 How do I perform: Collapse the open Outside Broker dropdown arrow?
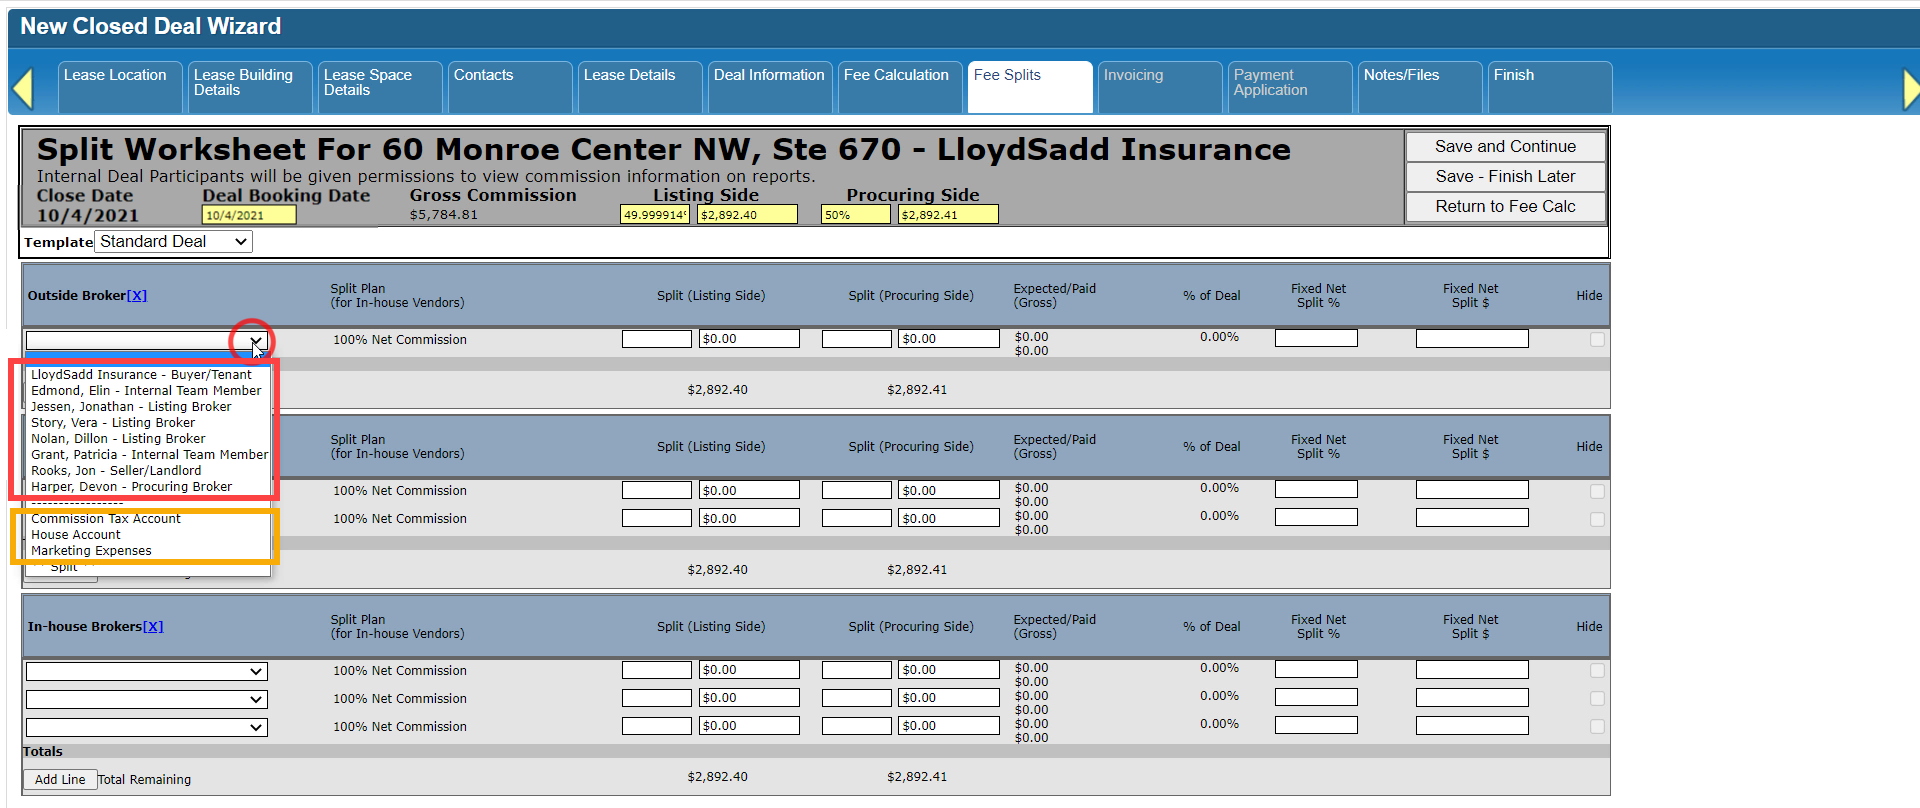(256, 341)
